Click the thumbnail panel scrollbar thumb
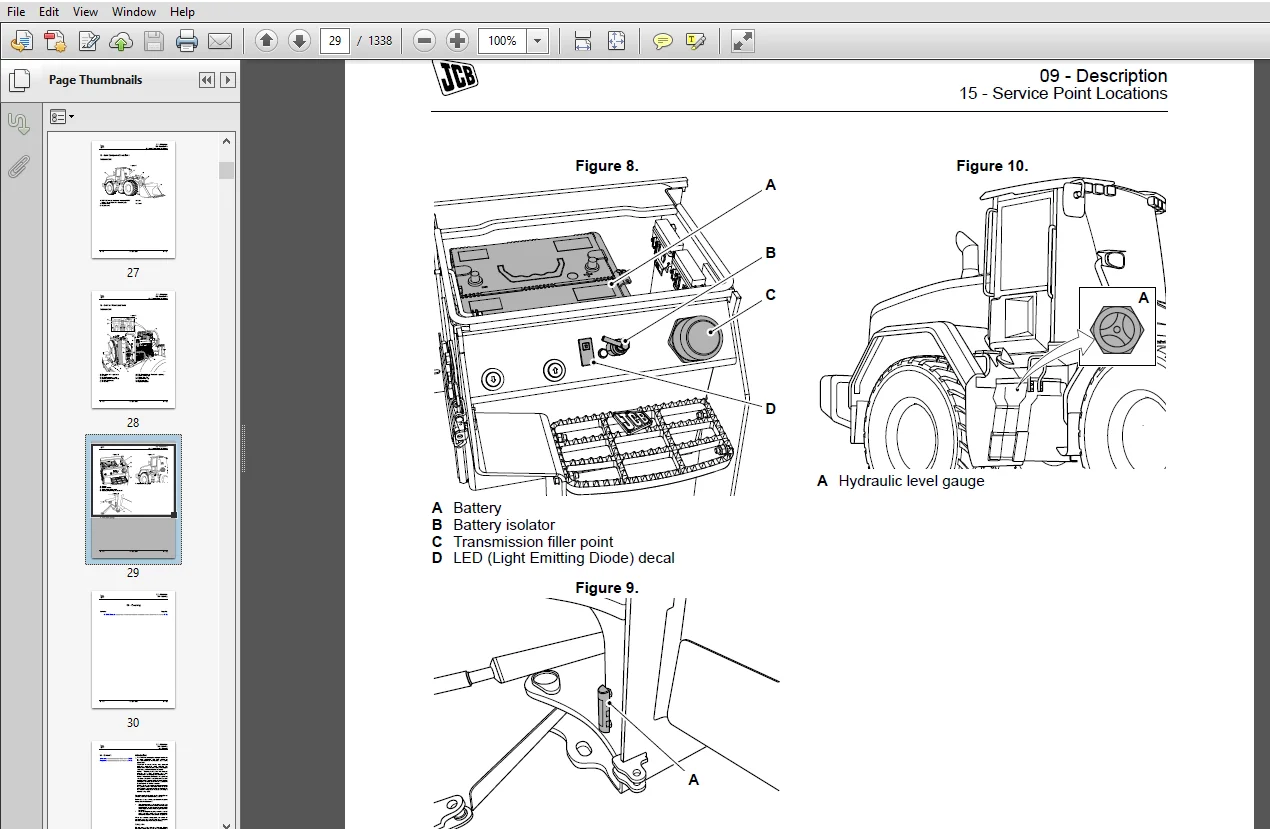The width and height of the screenshot is (1270, 829). [226, 170]
